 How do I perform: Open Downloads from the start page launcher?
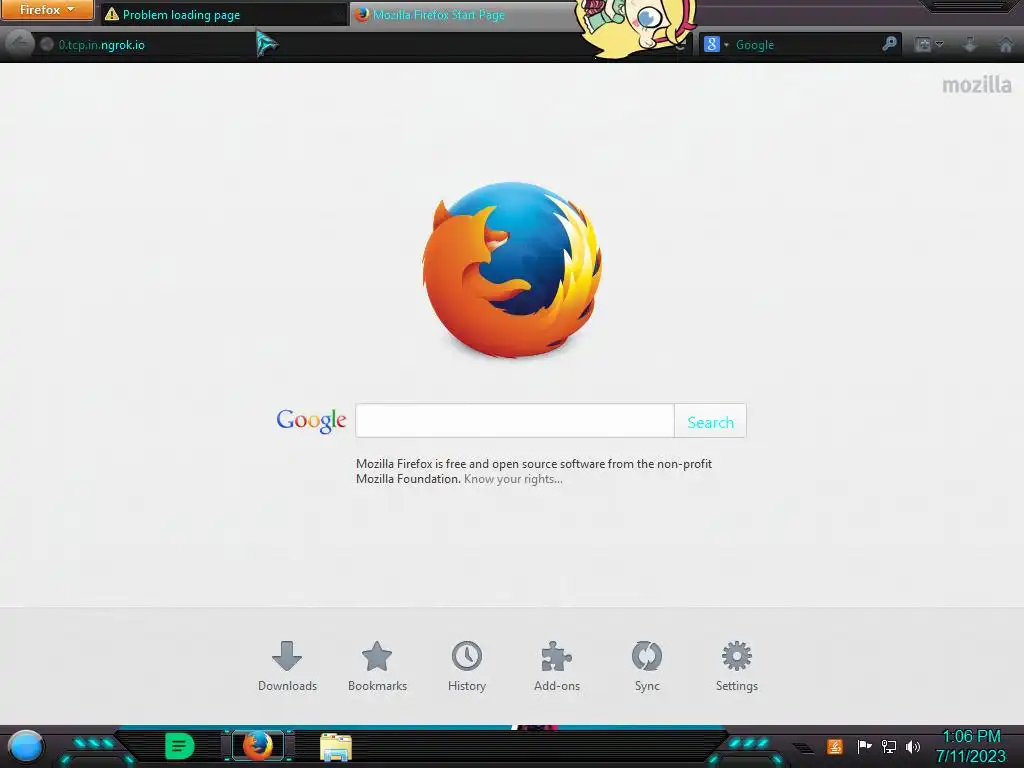(287, 666)
